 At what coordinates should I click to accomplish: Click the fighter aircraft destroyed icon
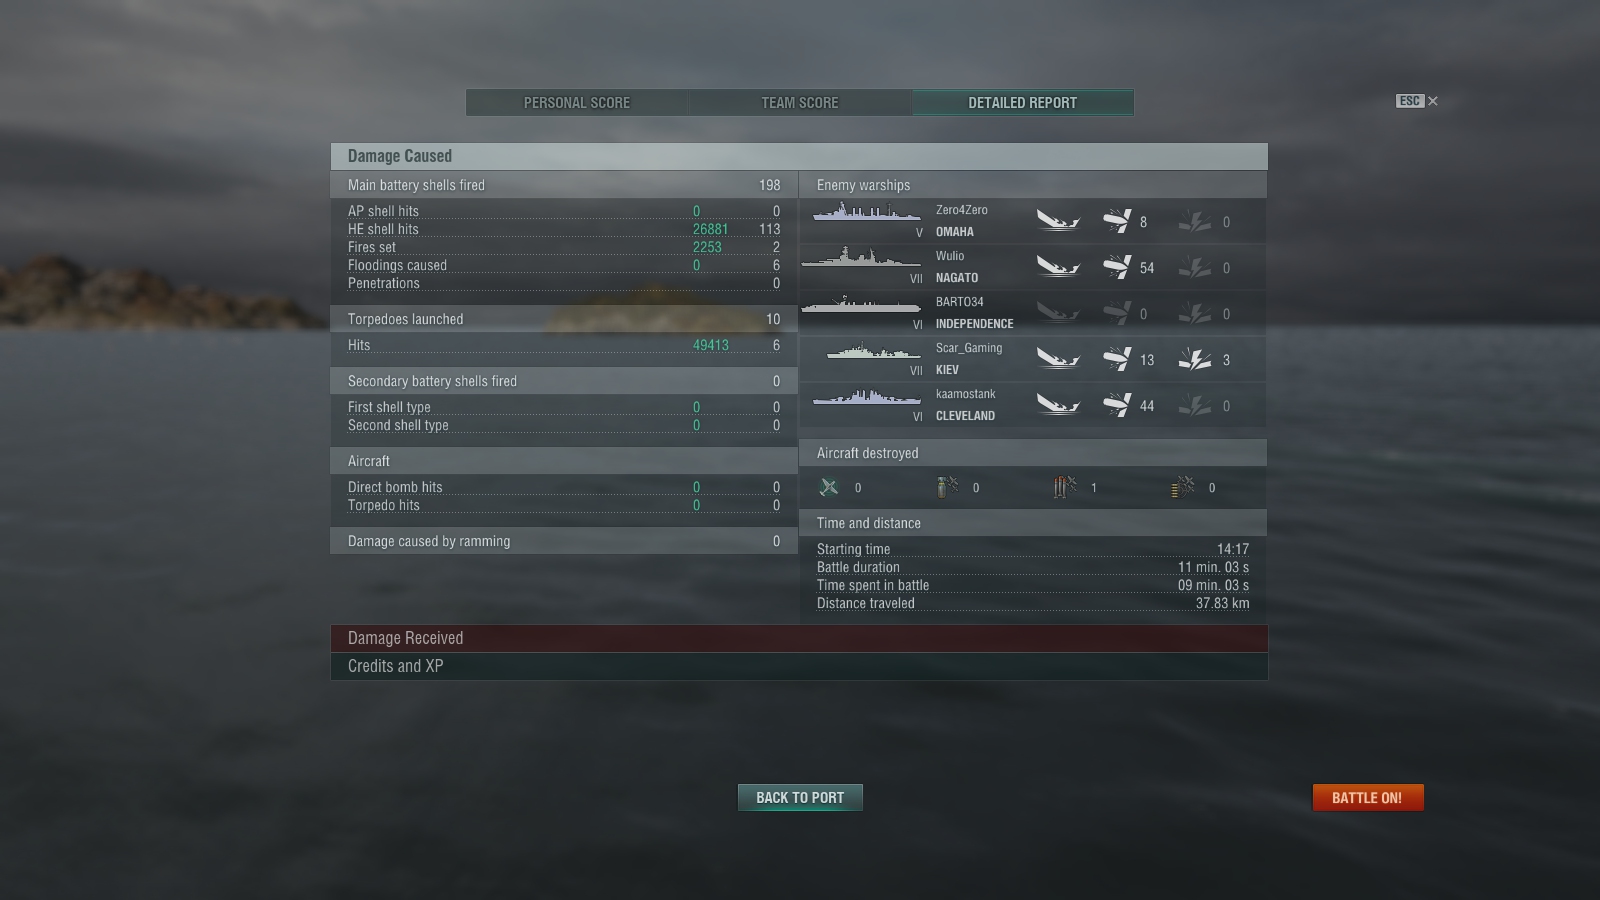(x=829, y=487)
